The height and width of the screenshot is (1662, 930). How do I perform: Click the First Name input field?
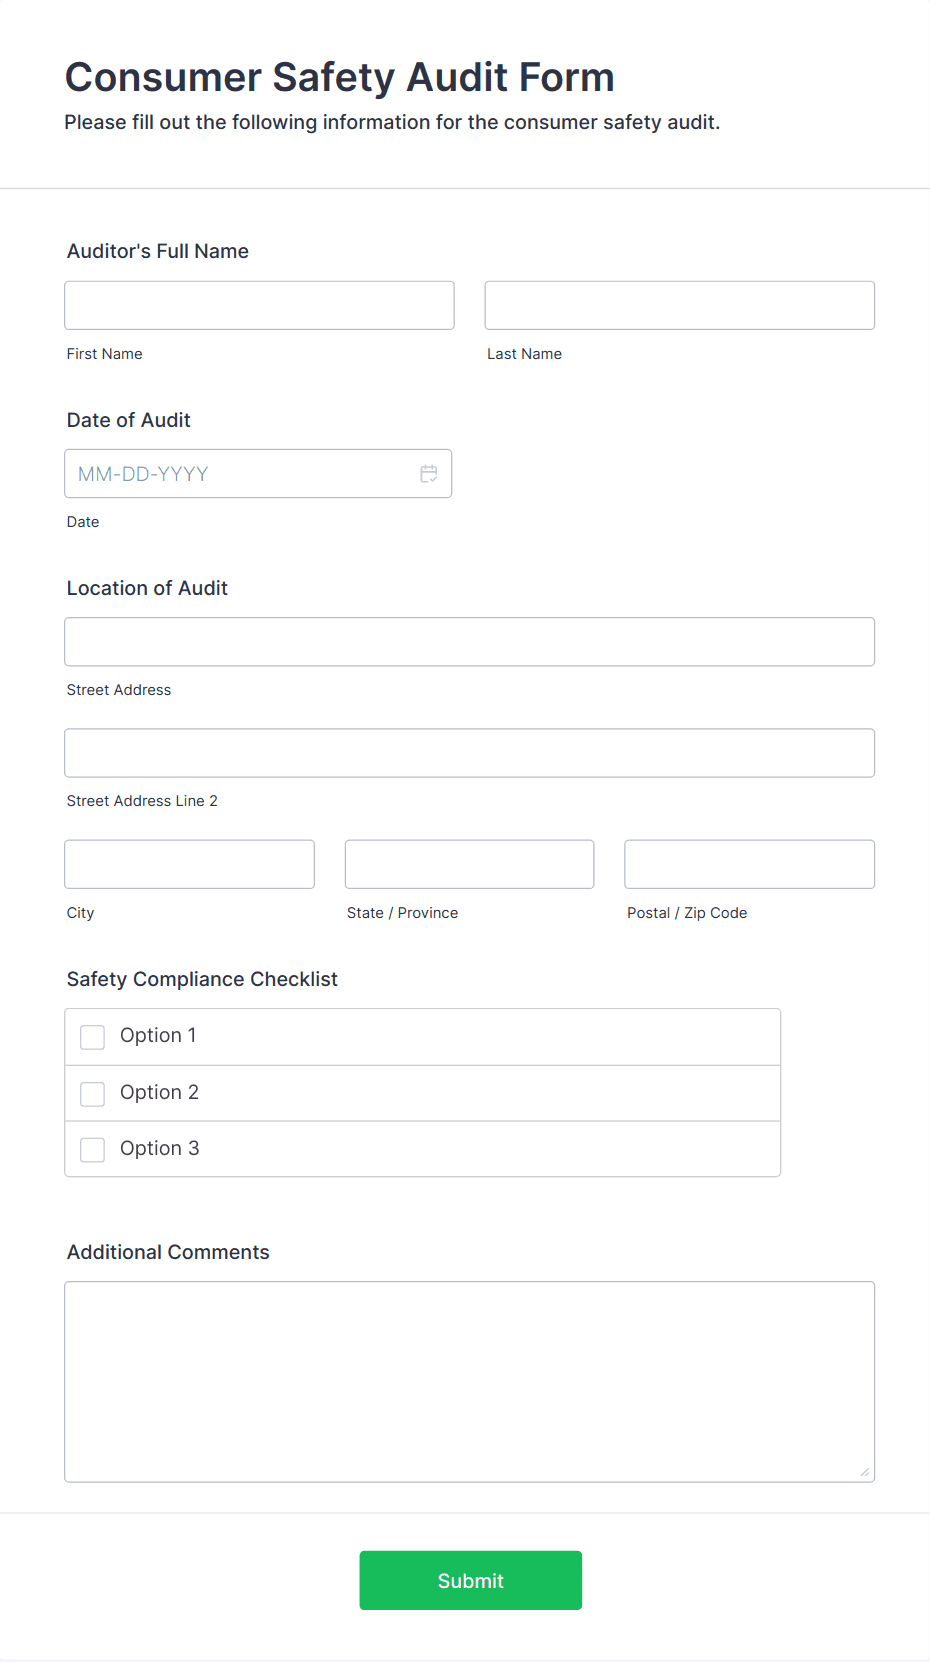point(259,305)
